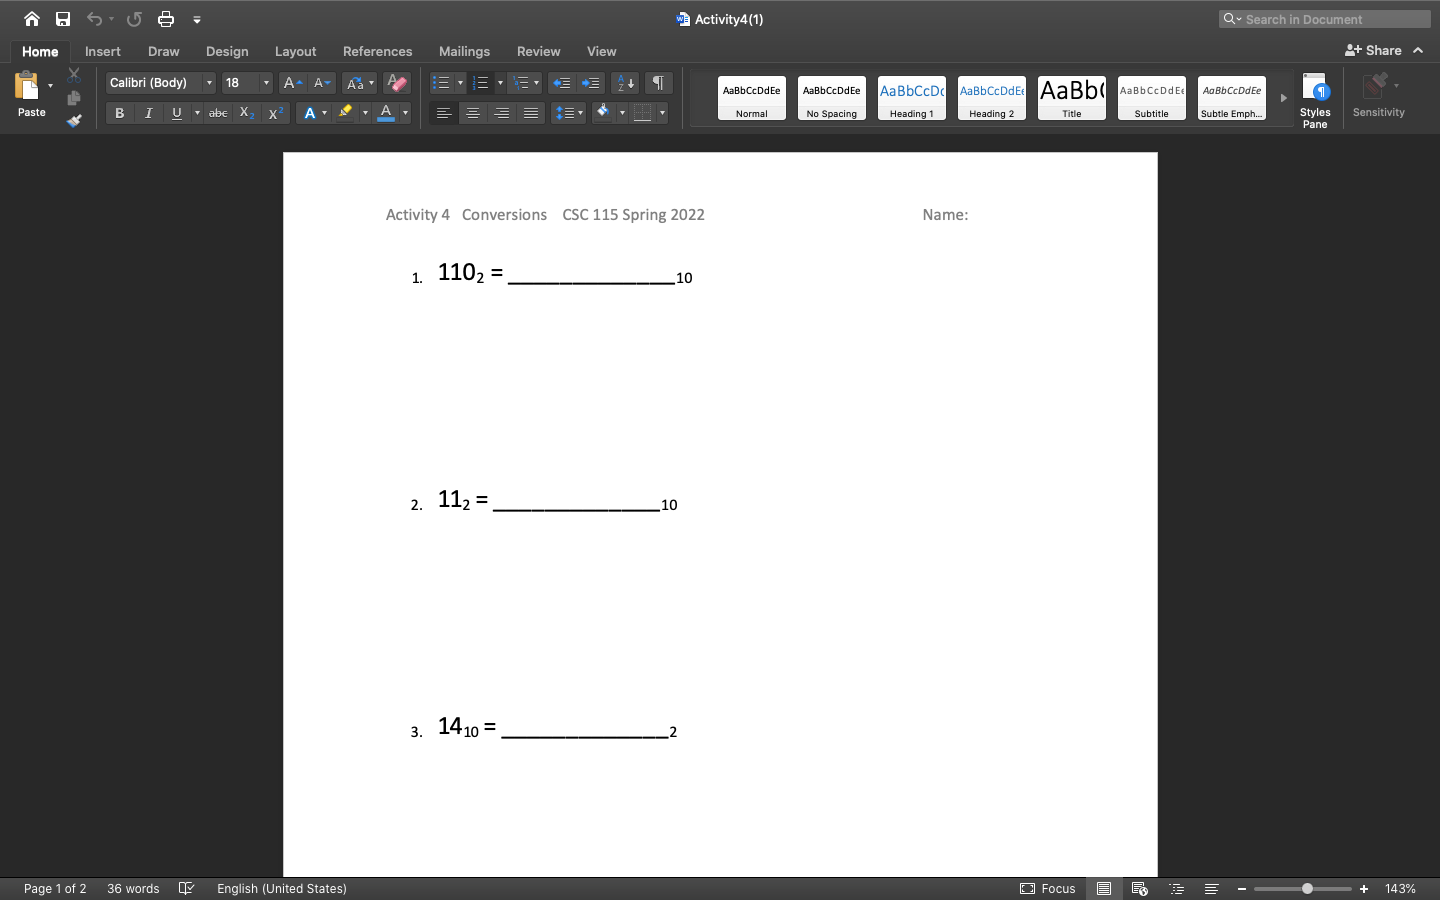Clear all formatting with the eraser icon
The width and height of the screenshot is (1440, 900).
tap(397, 83)
